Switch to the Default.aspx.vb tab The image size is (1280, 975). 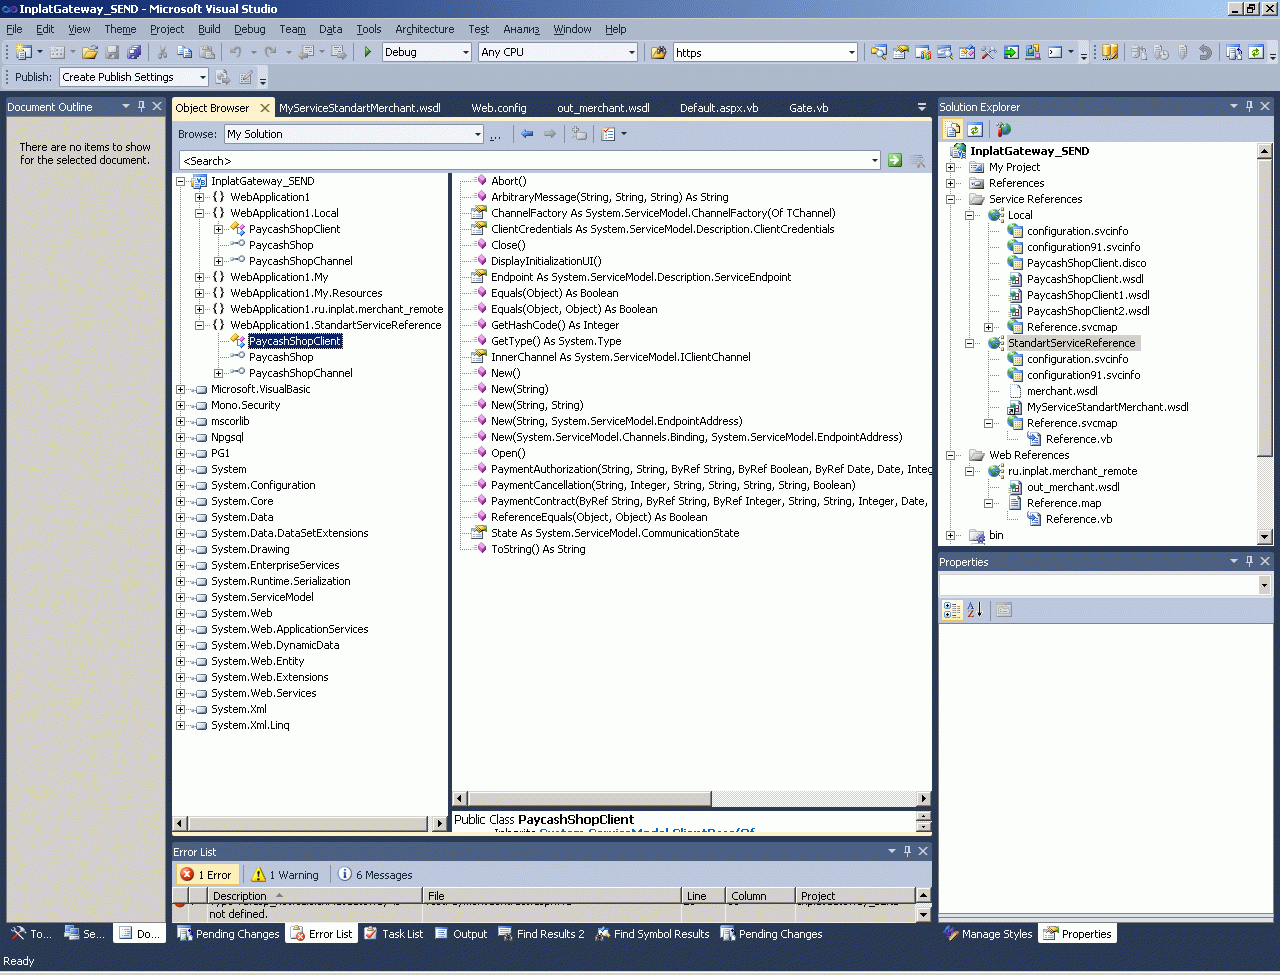719,108
